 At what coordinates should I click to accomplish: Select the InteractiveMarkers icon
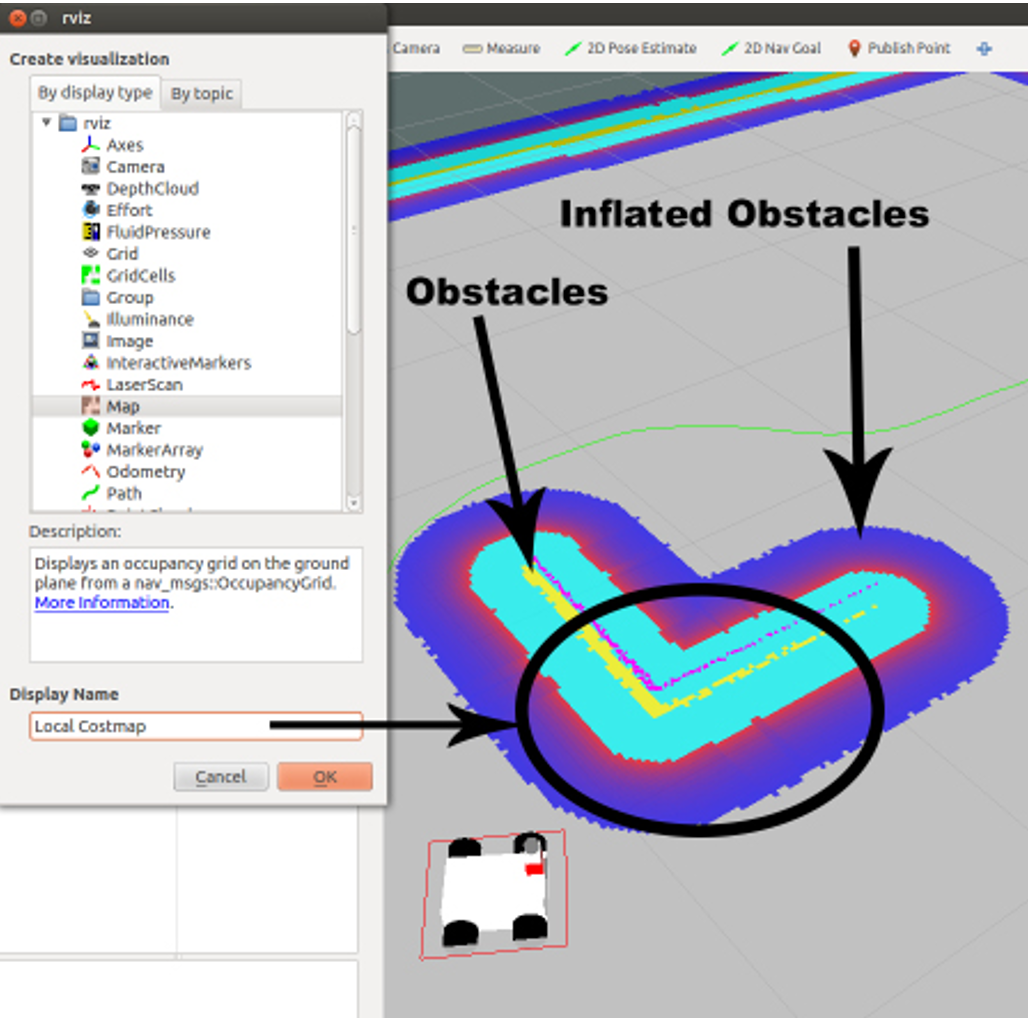point(90,362)
